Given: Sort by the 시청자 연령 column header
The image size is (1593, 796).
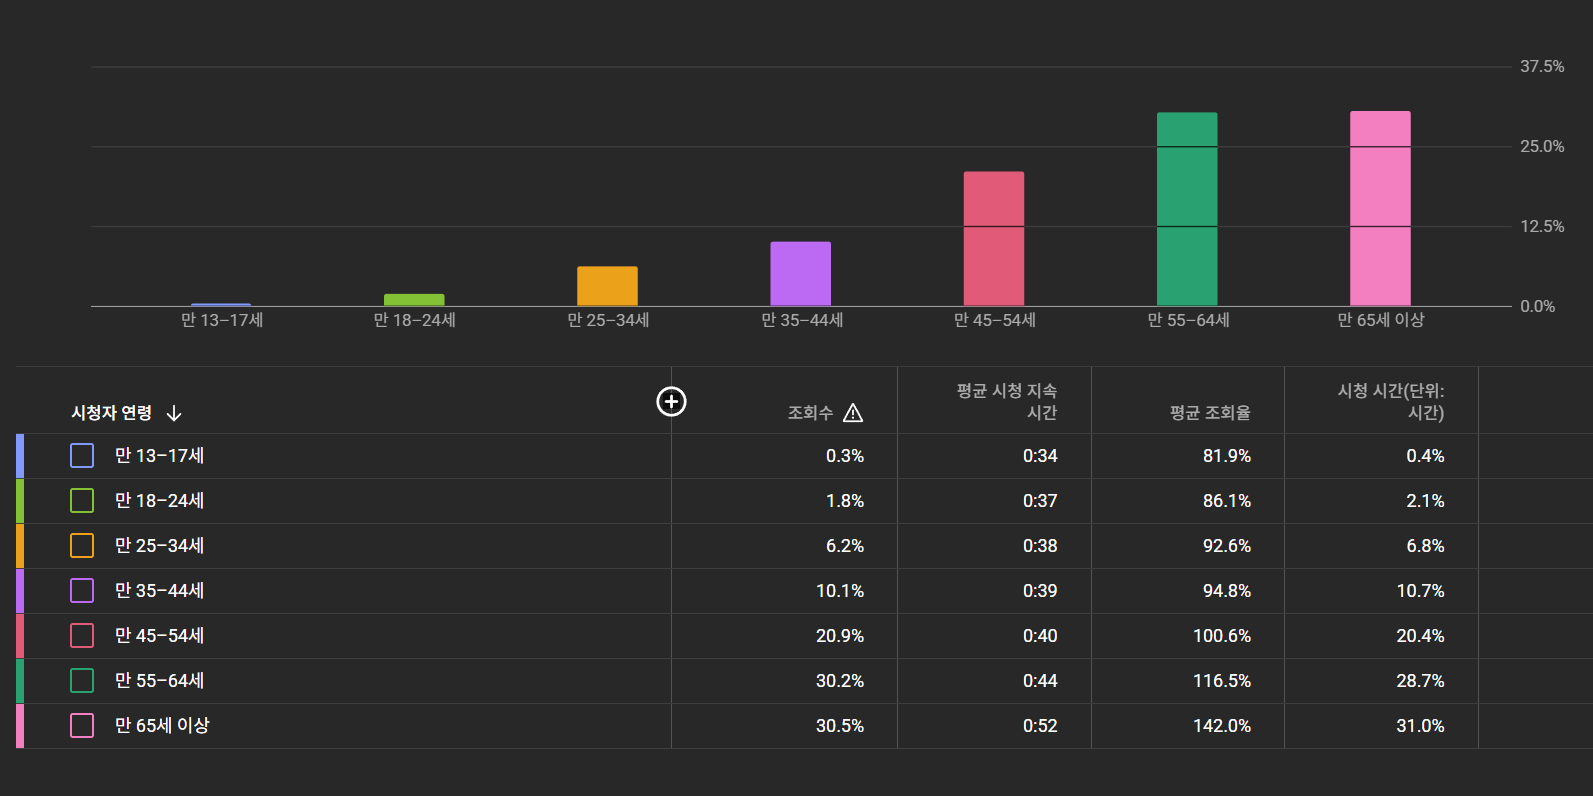Looking at the screenshot, I should coord(111,413).
